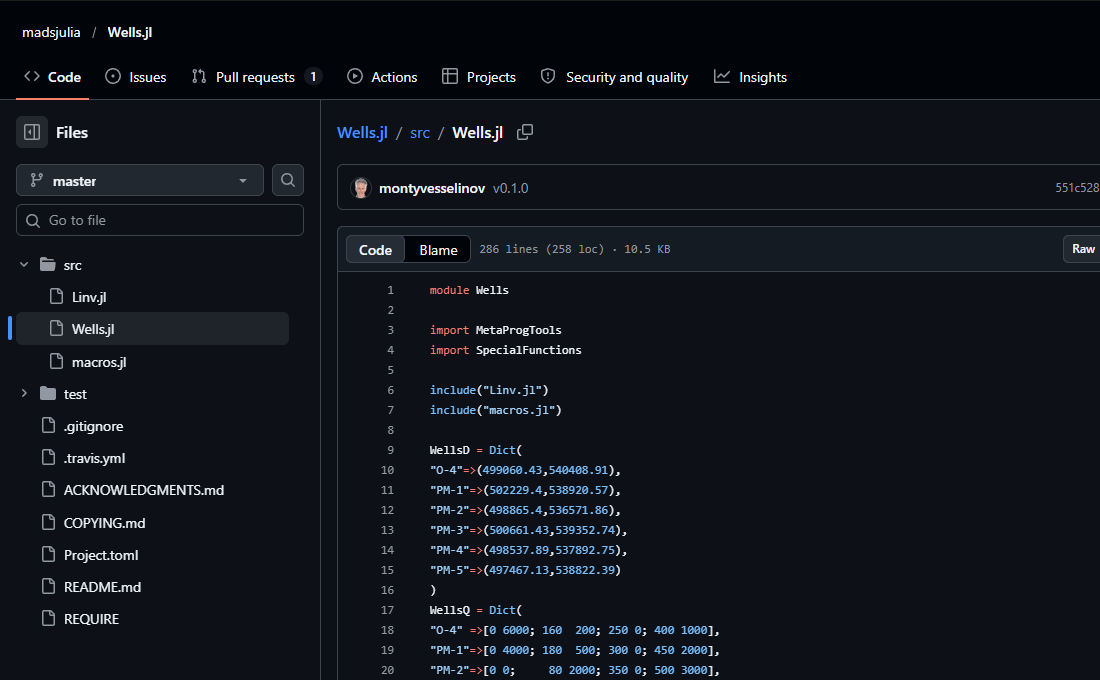Focus the Go to file field

(x=160, y=220)
